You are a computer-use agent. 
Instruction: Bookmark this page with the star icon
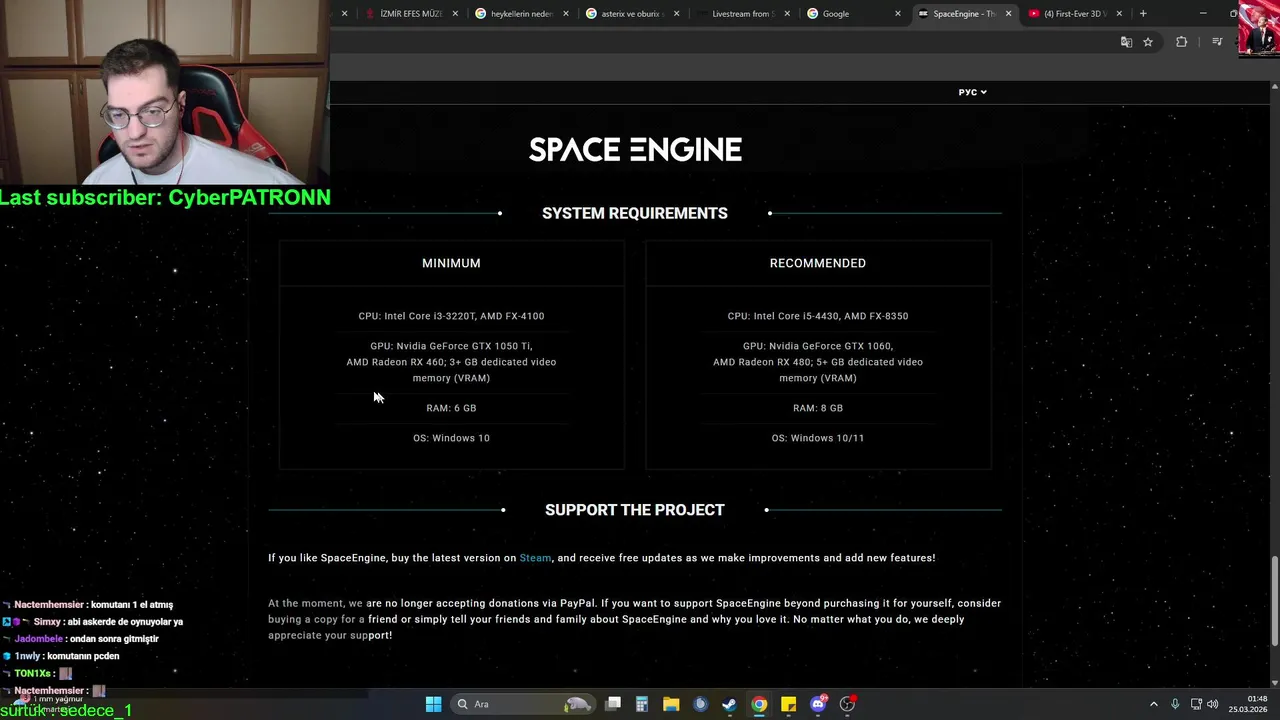1148,42
